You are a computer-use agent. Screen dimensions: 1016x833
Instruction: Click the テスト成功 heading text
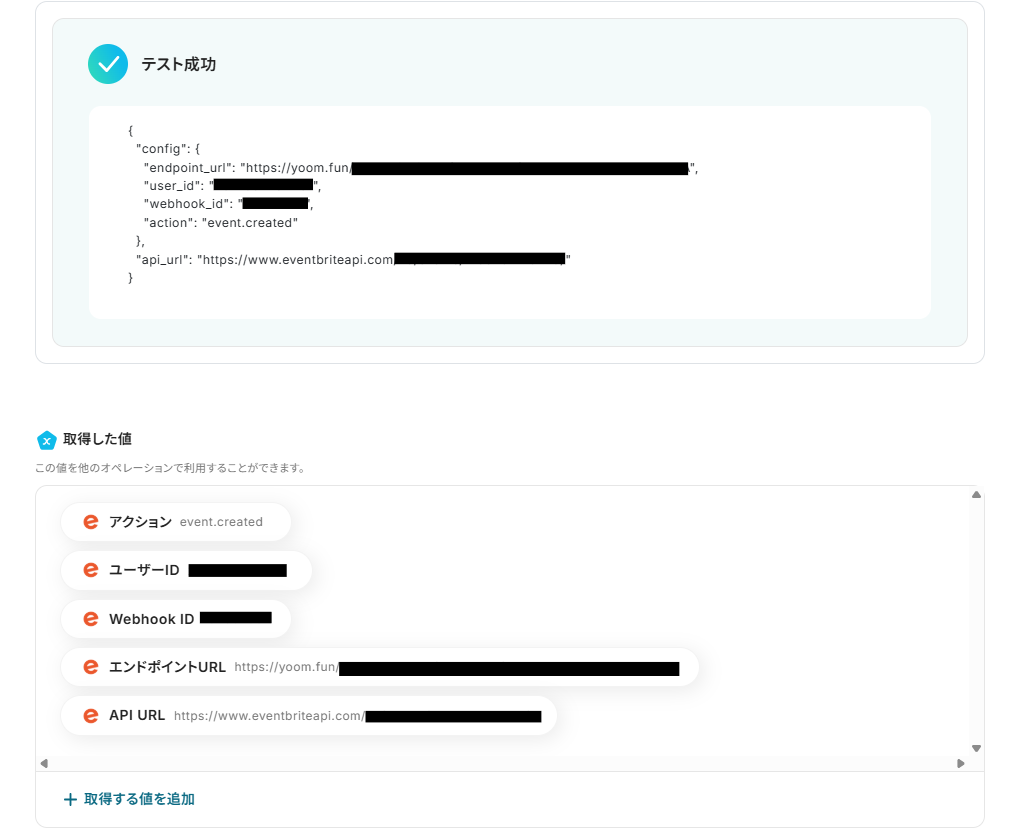pos(179,64)
